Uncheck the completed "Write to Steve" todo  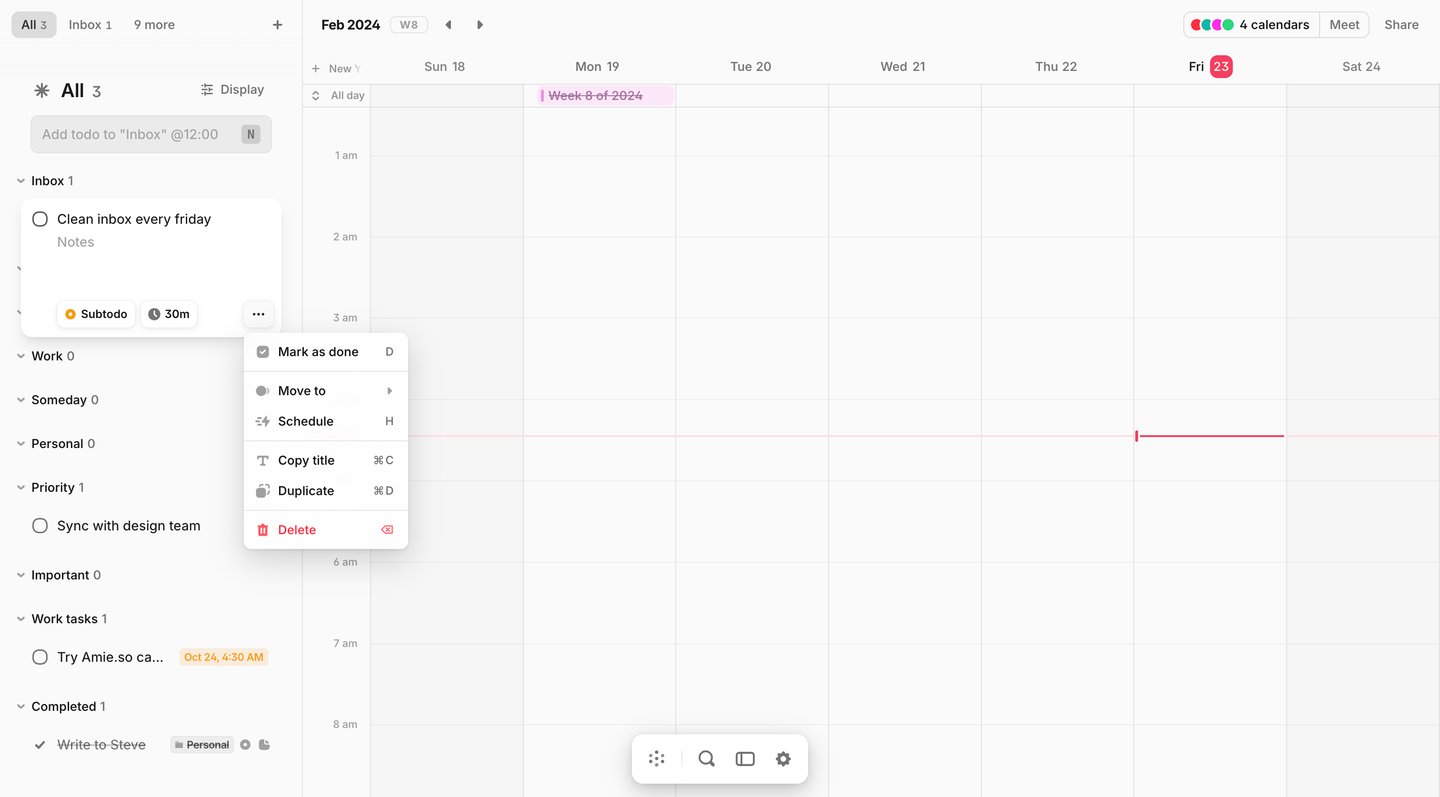coord(40,744)
